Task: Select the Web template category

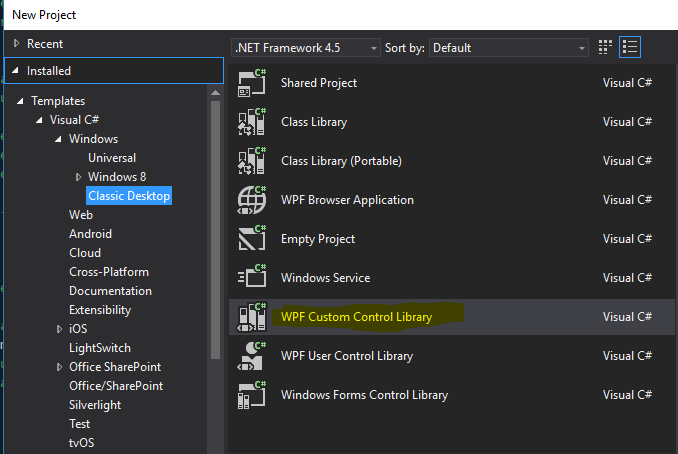Action: tap(81, 215)
